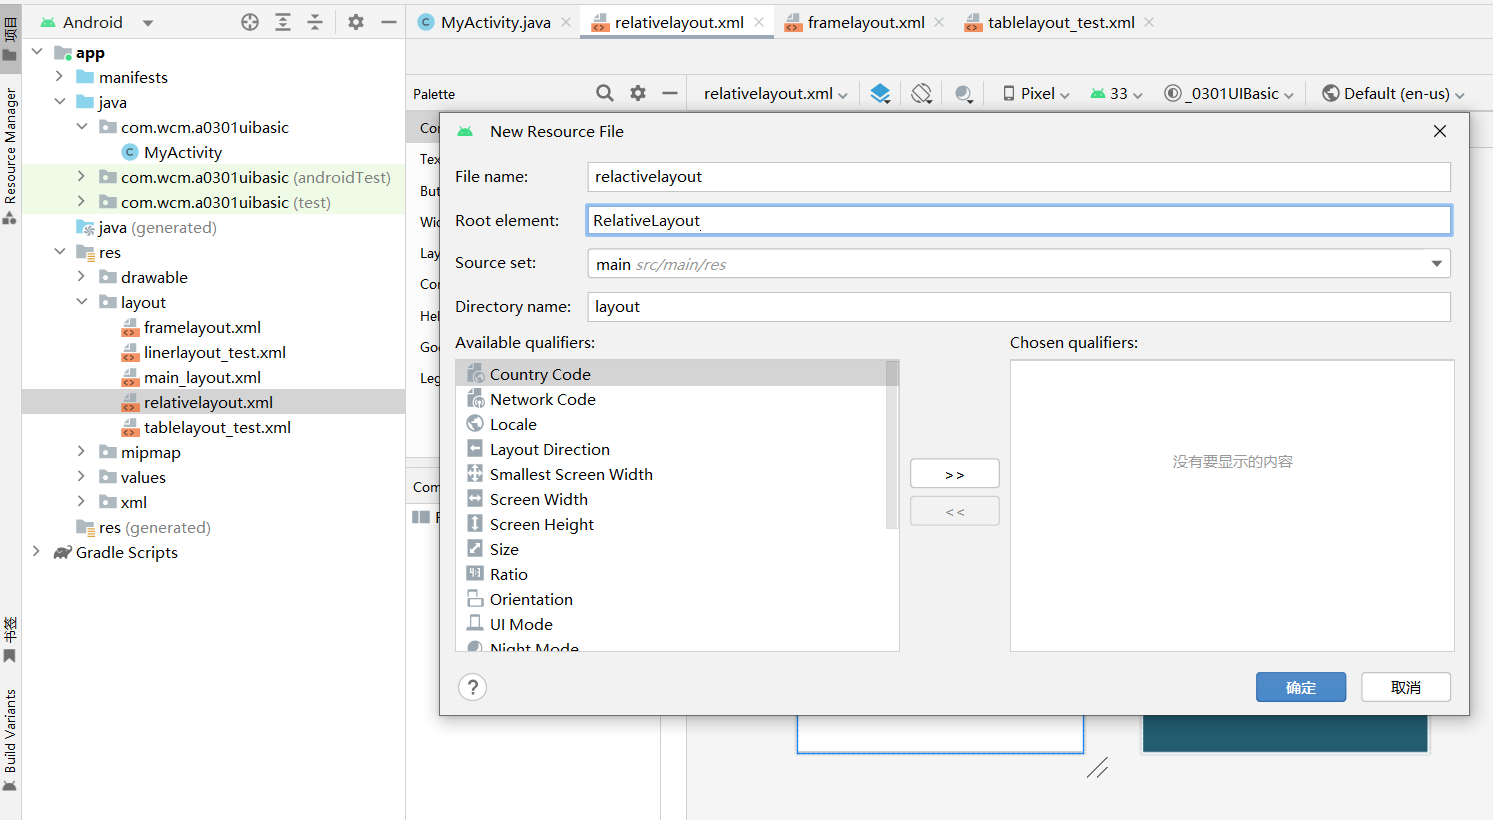Open the Source set dropdown
The height and width of the screenshot is (820, 1493).
1019,264
